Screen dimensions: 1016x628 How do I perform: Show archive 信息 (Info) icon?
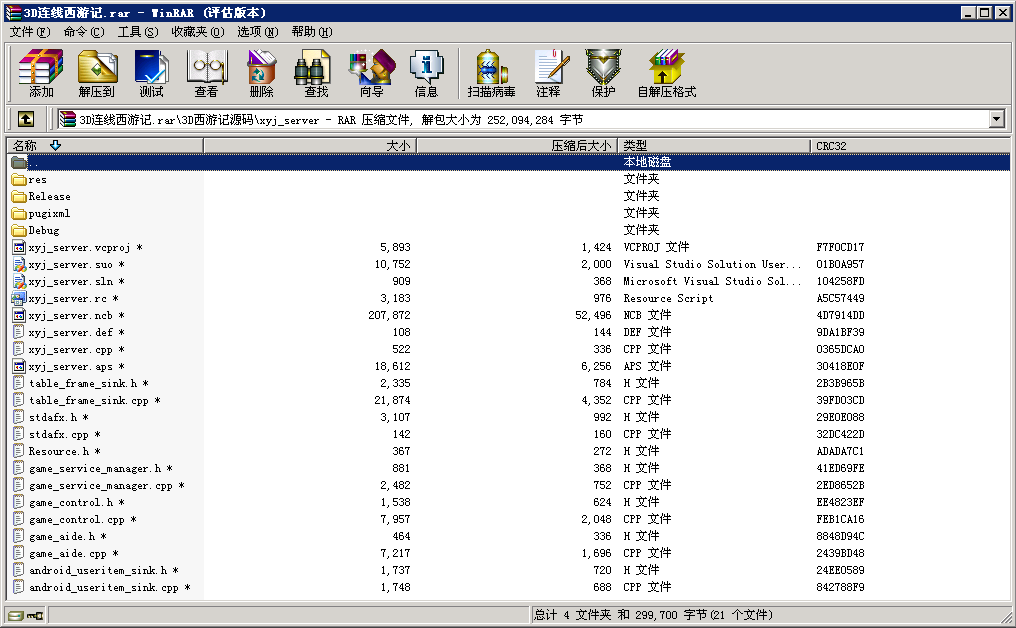[x=426, y=73]
